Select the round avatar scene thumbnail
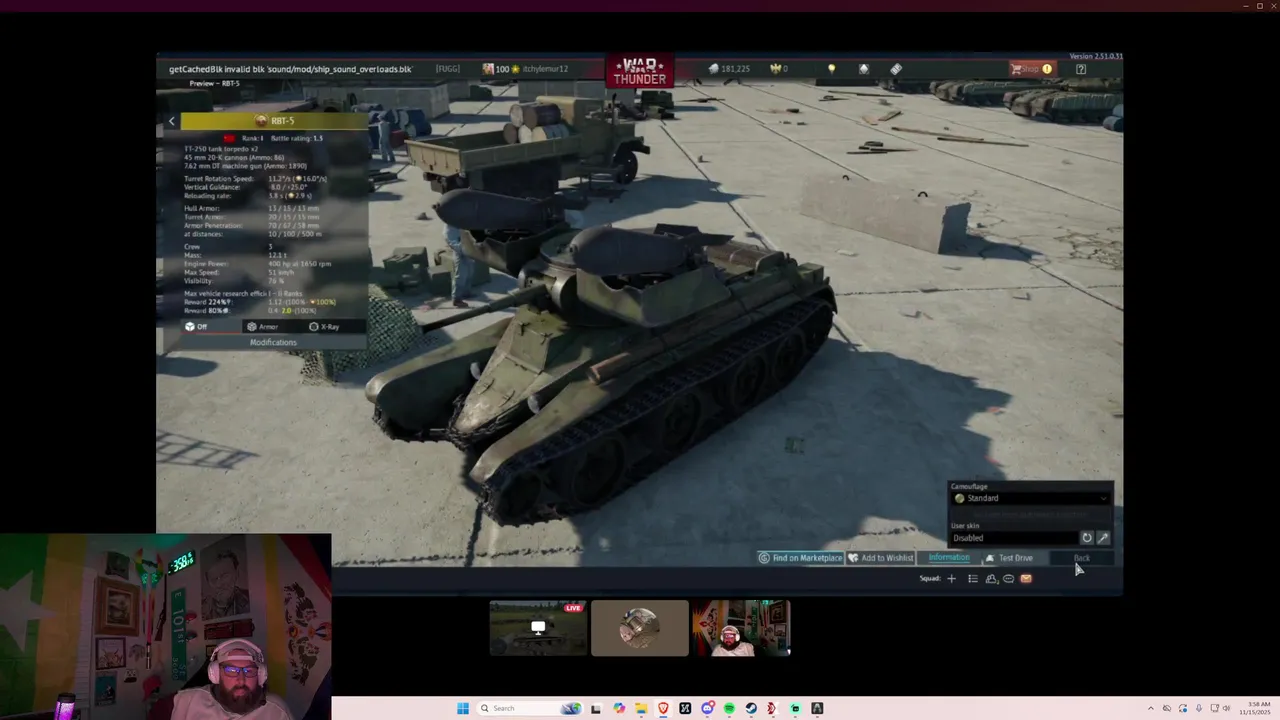This screenshot has width=1280, height=720. tap(640, 628)
